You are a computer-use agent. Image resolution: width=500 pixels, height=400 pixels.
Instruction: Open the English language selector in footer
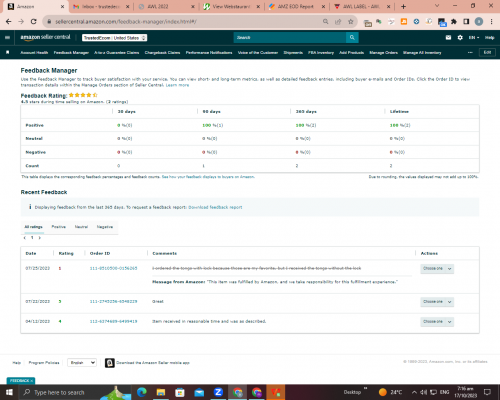(82, 363)
